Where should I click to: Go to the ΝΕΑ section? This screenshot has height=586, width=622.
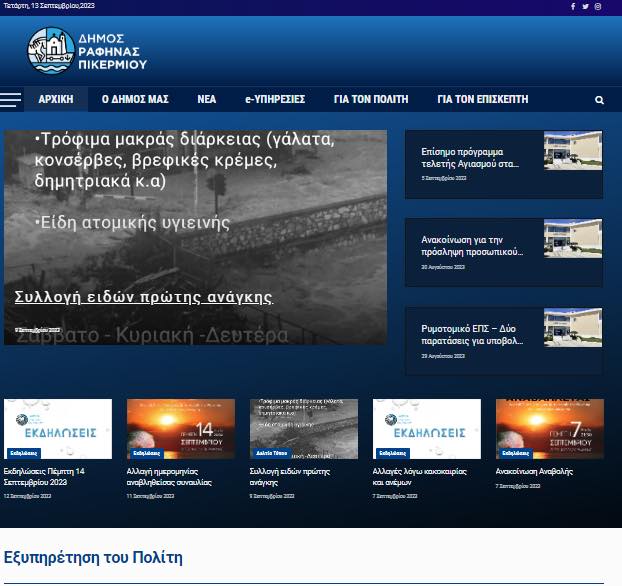207,99
